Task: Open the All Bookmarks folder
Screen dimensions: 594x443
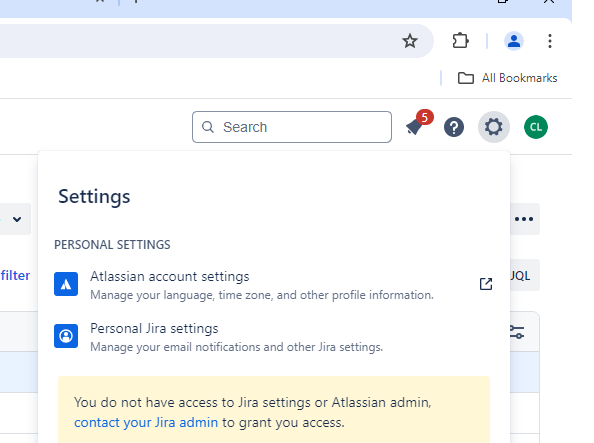Action: [507, 78]
